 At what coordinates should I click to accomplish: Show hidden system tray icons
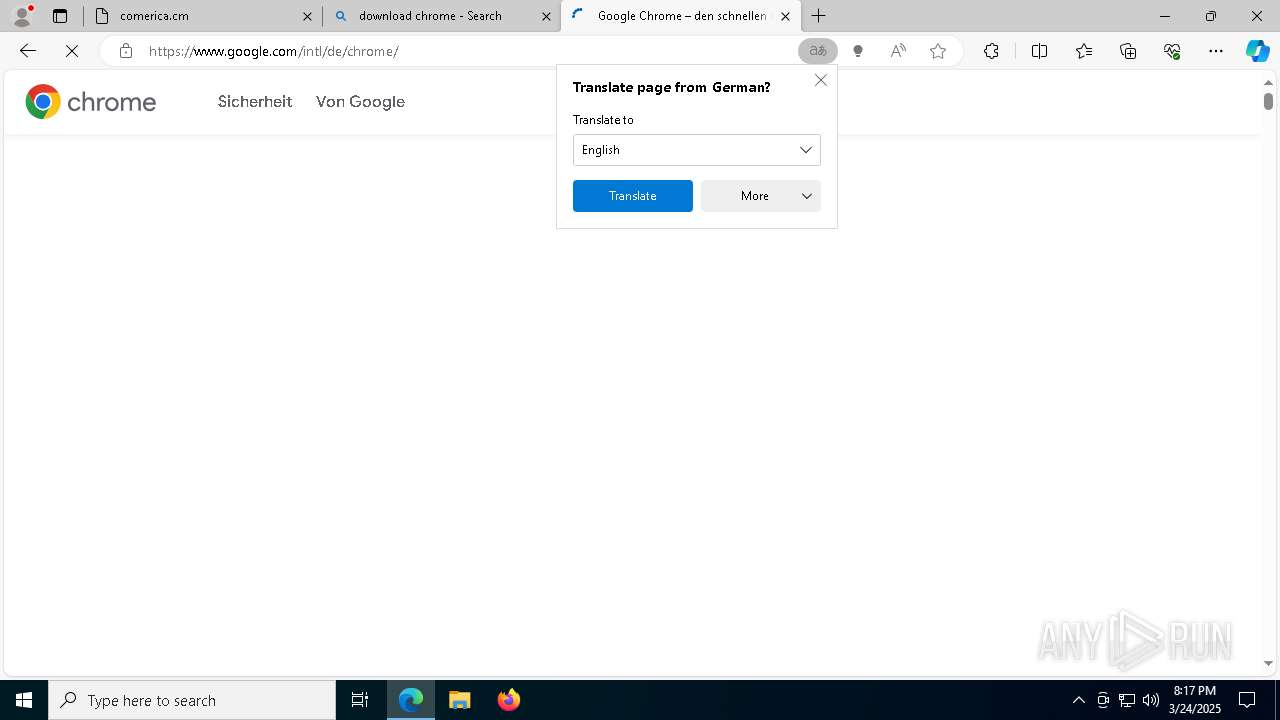[x=1078, y=700]
